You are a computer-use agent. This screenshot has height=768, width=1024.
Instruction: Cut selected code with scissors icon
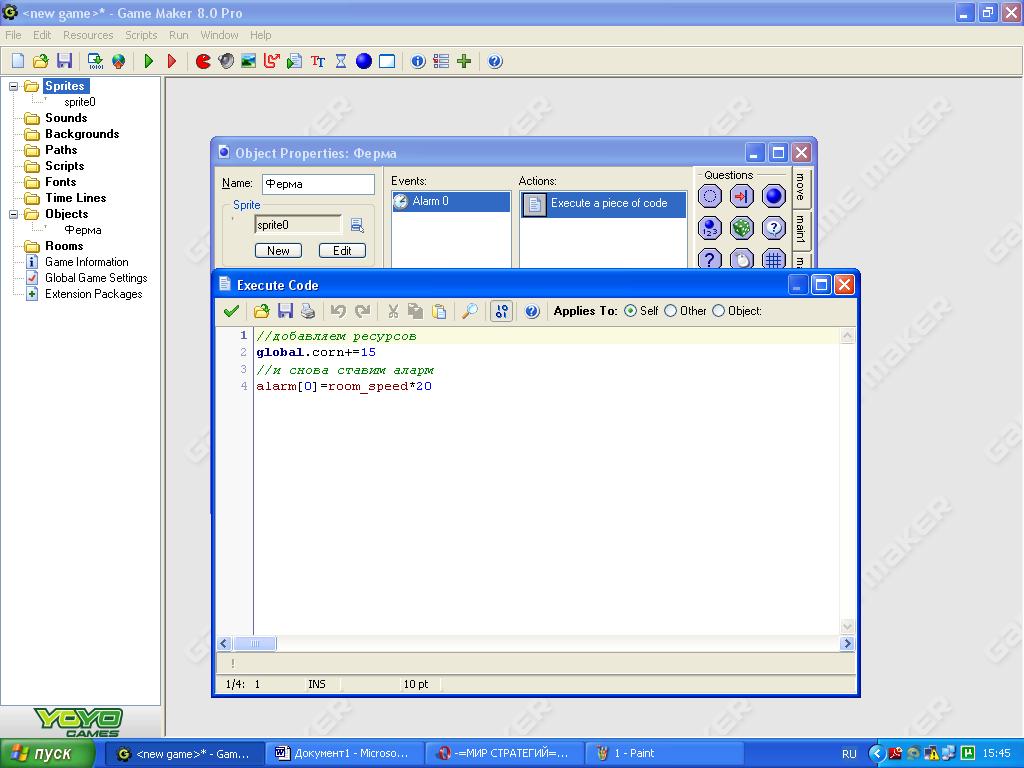(393, 312)
